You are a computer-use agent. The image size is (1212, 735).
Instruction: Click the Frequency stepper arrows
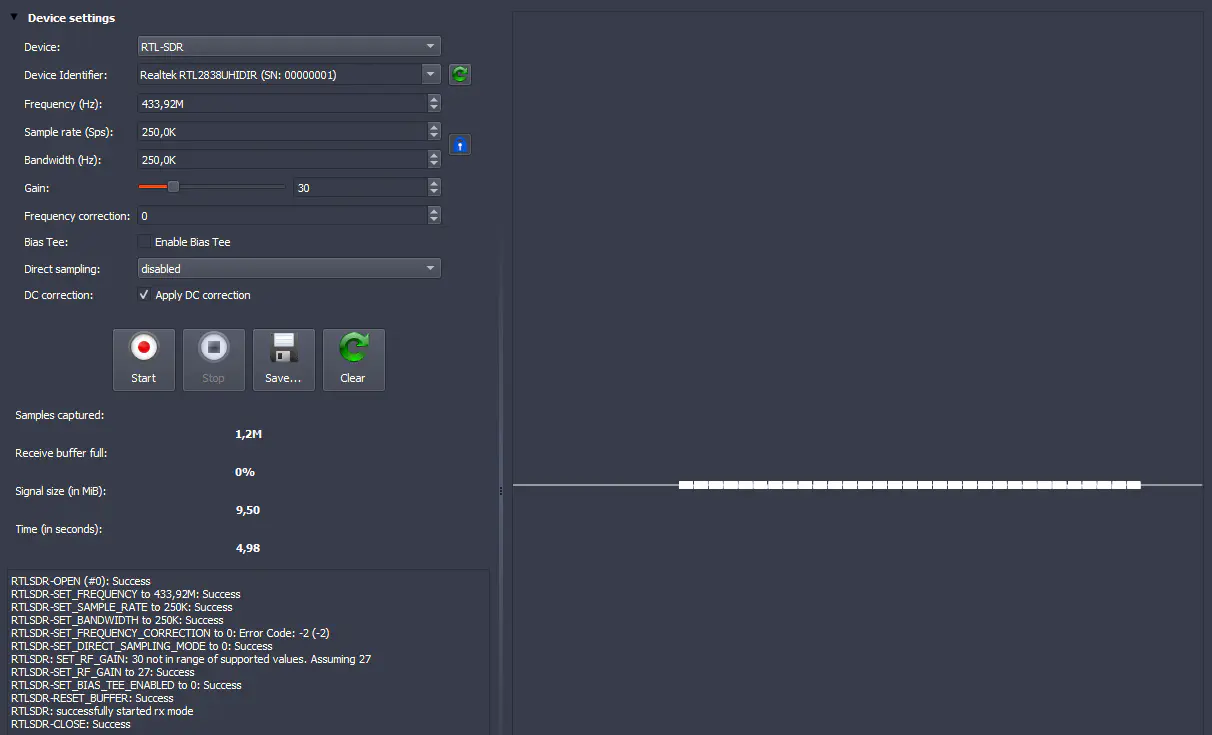(434, 103)
